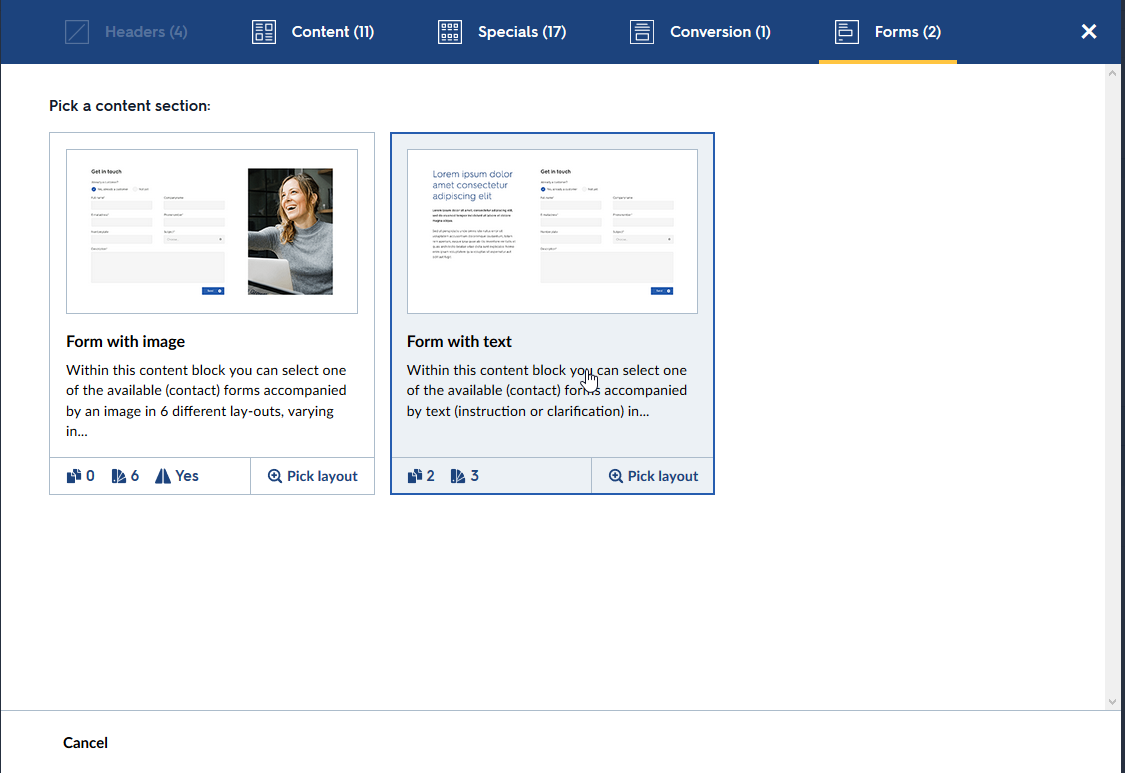Click the Headers tab slash icon
Viewport: 1125px width, 773px height.
[x=77, y=32]
